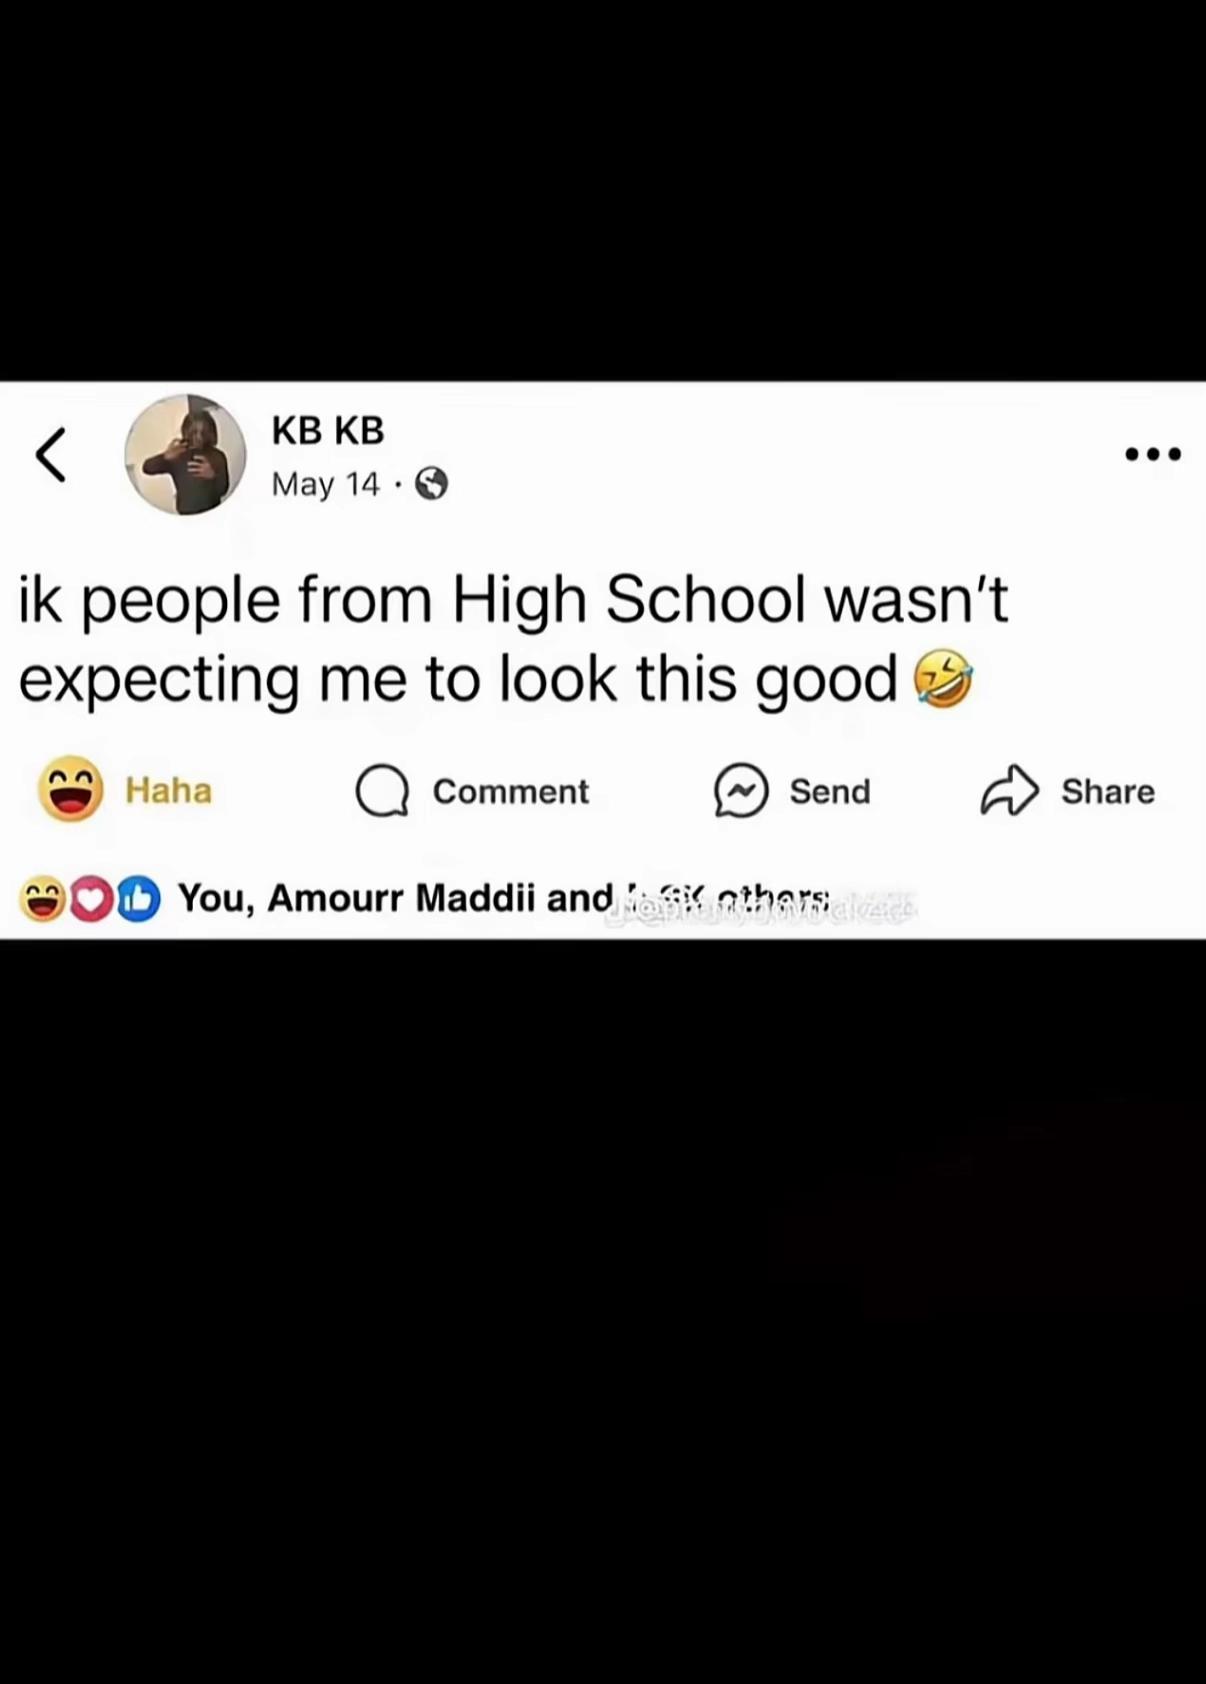
Task: Click the share arrow icon
Action: 1009,790
